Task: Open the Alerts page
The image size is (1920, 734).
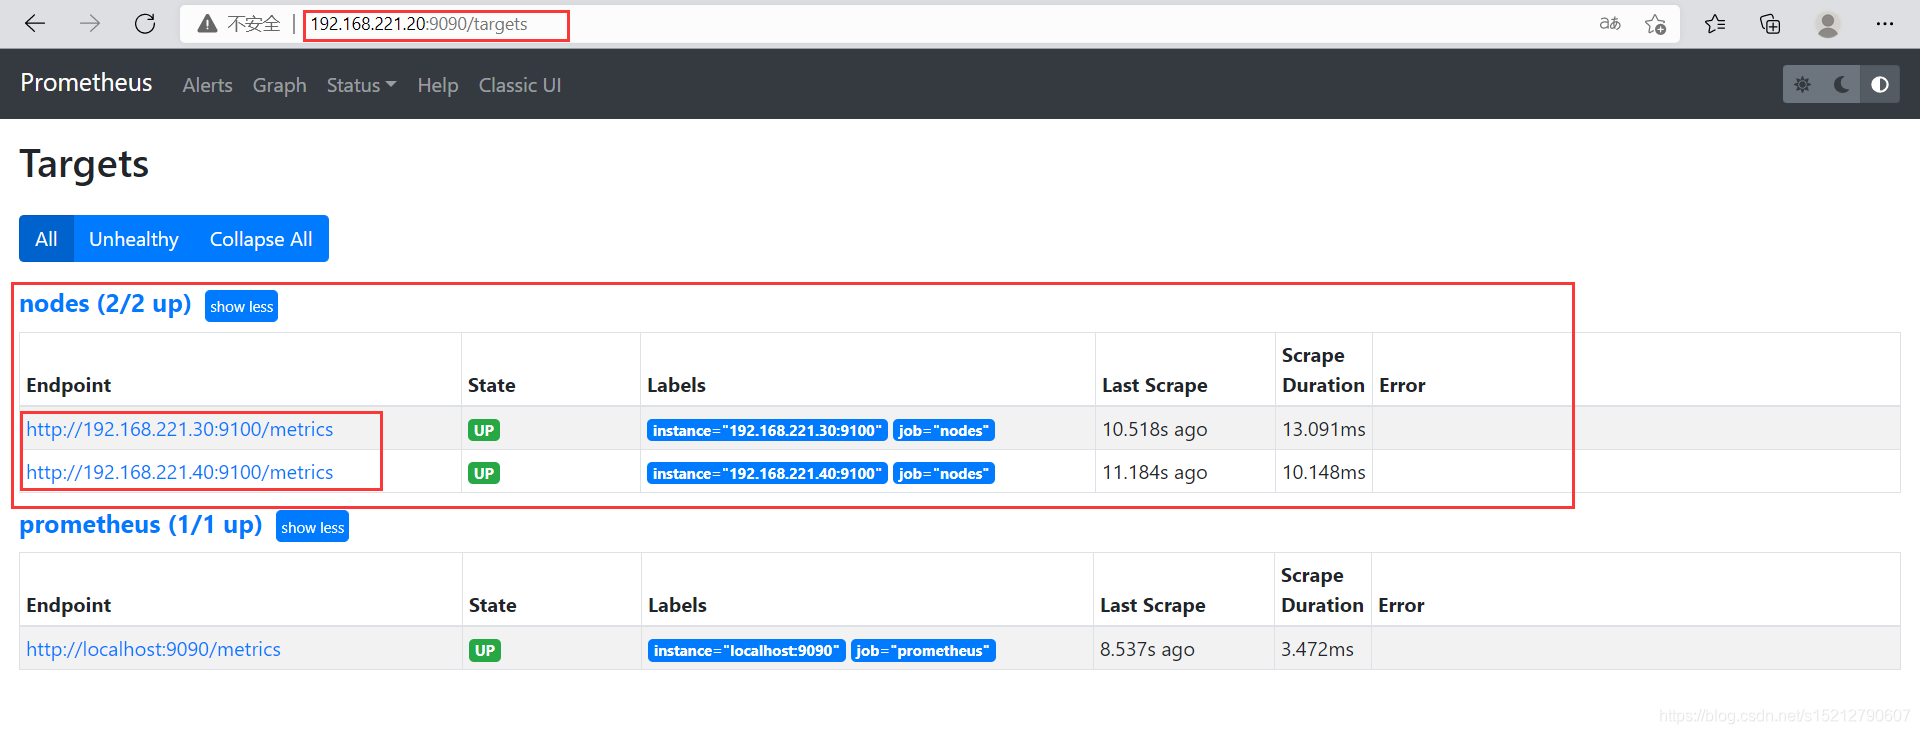Action: (207, 86)
